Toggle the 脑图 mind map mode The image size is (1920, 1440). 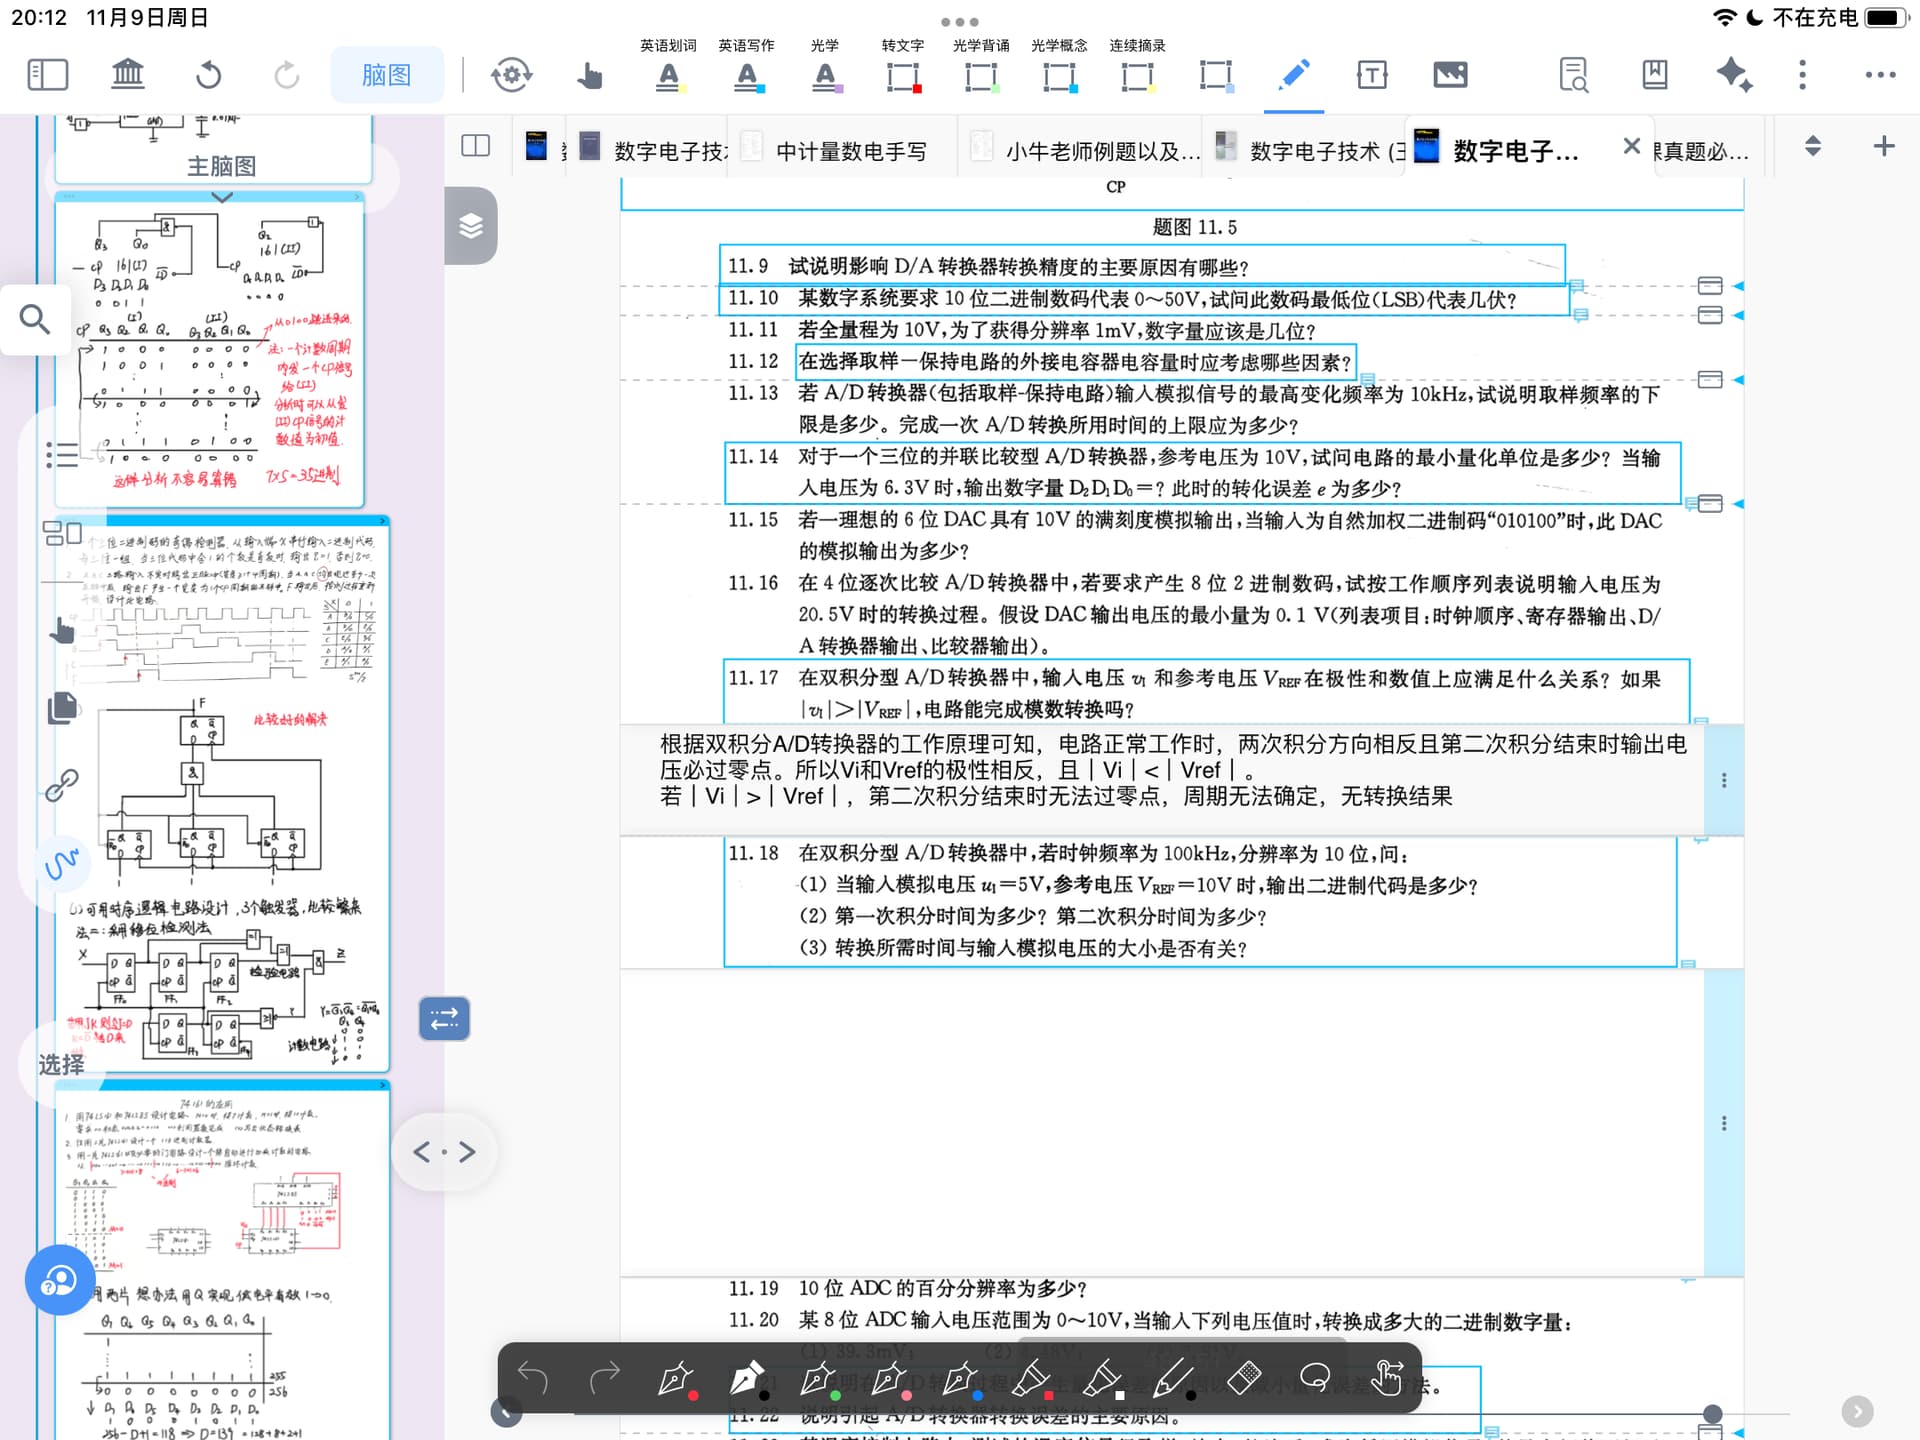point(386,75)
